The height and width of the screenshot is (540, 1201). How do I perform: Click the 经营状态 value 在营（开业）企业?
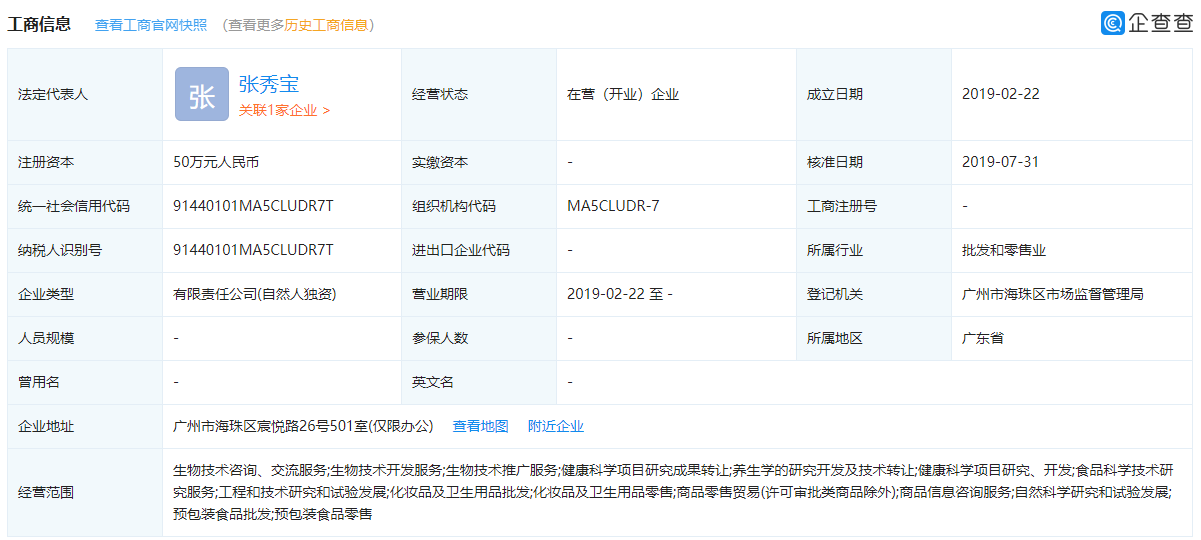point(622,94)
